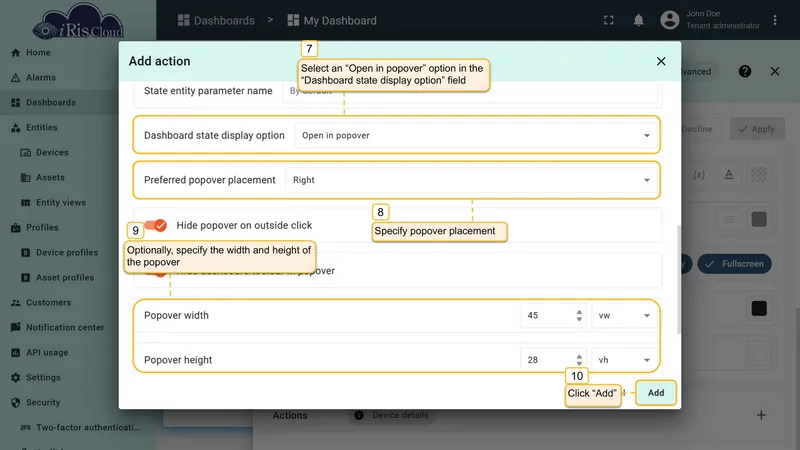The image size is (800, 450).
Task: Click the text color underlined A icon
Action: click(729, 174)
